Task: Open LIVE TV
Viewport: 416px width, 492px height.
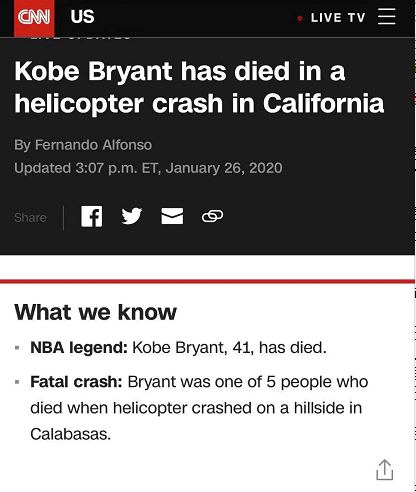Action: point(338,18)
